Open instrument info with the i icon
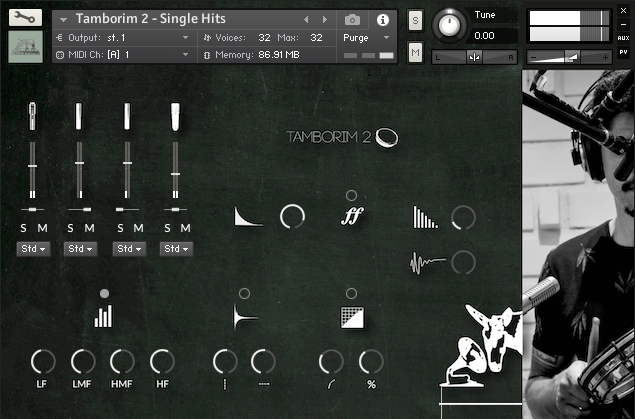 pos(382,19)
